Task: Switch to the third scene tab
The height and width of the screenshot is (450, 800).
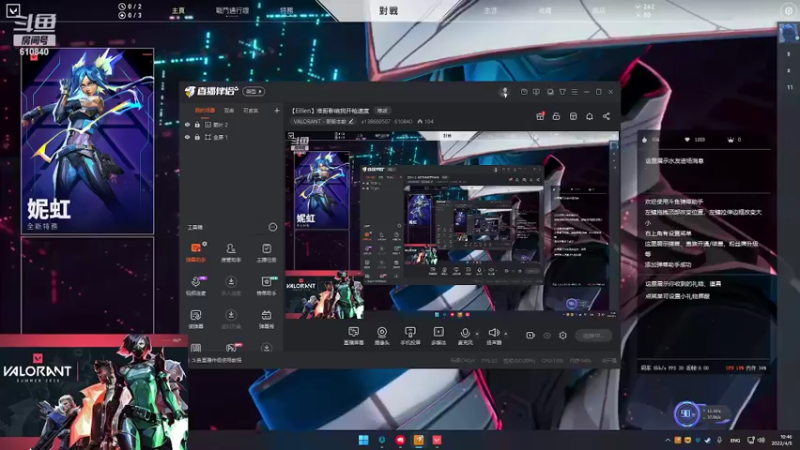Action: click(x=251, y=110)
